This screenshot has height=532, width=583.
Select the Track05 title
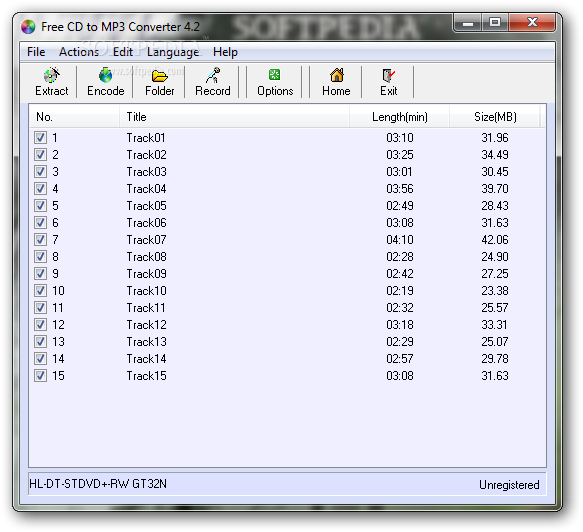(146, 206)
